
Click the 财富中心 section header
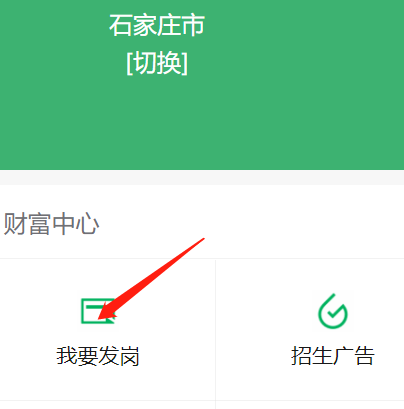[x=51, y=224]
